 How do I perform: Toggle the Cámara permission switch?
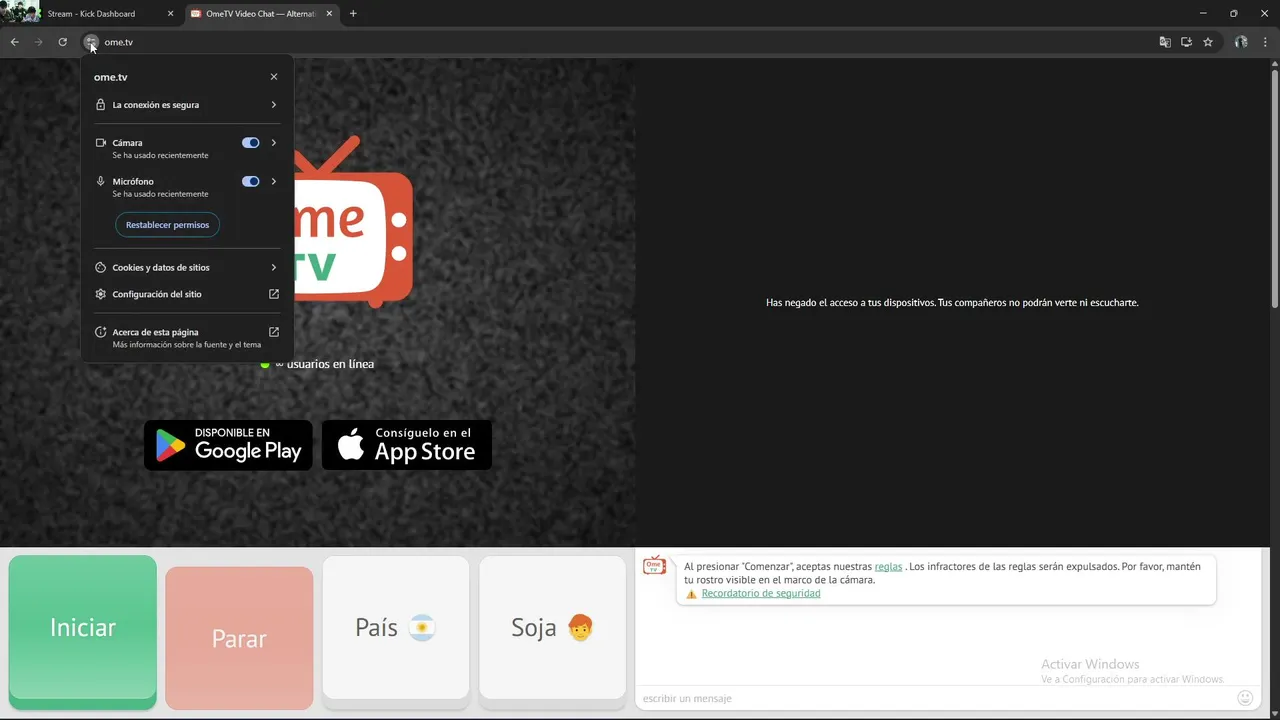coord(251,143)
